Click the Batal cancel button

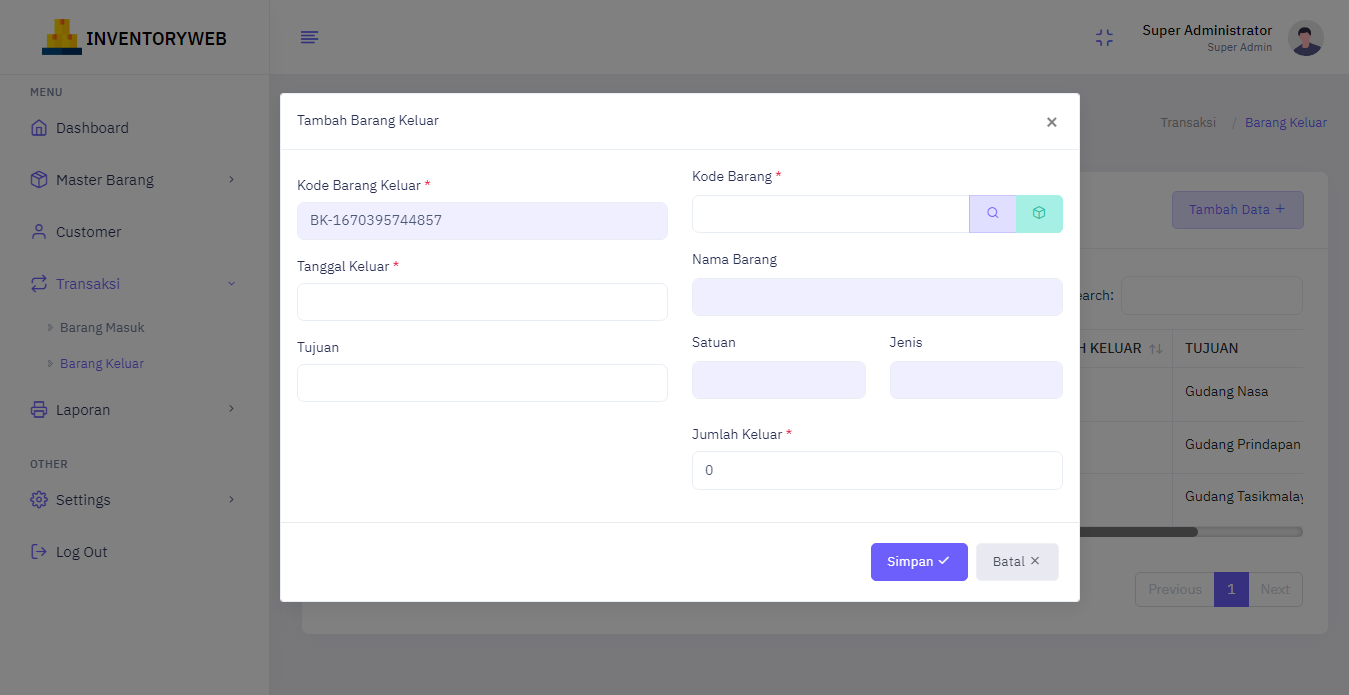(1017, 562)
